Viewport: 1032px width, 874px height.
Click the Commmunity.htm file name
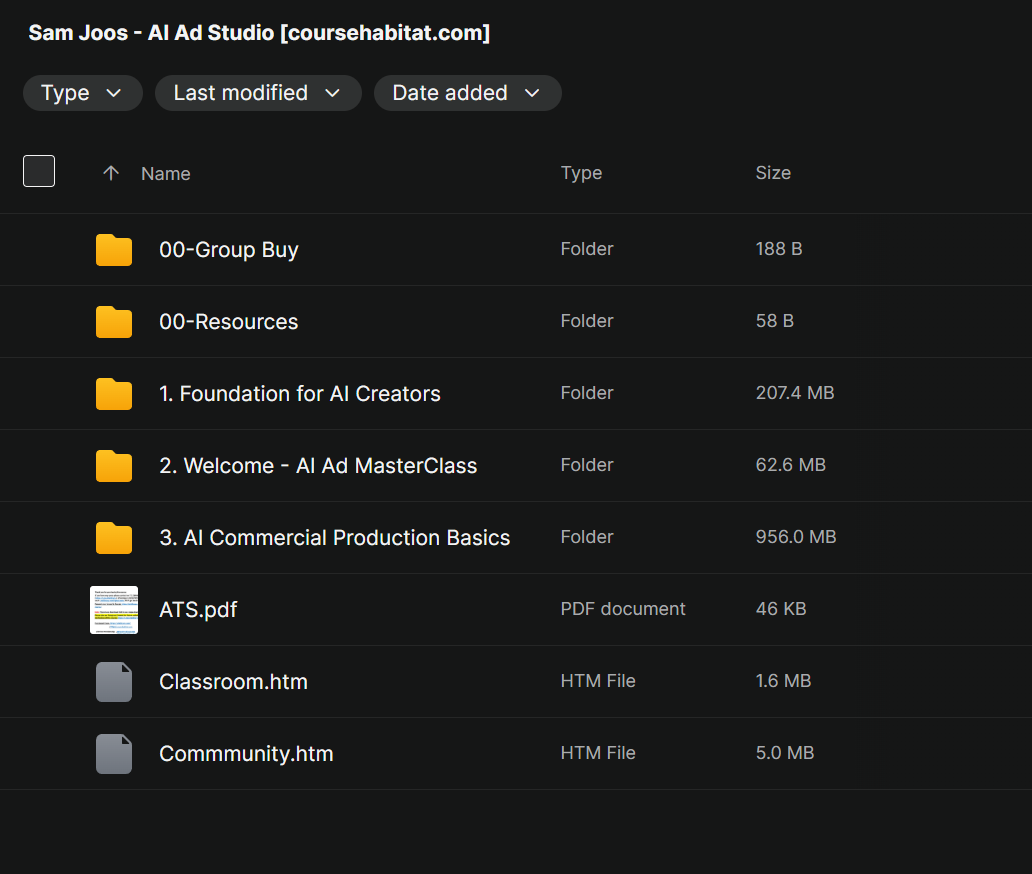pyautogui.click(x=246, y=754)
